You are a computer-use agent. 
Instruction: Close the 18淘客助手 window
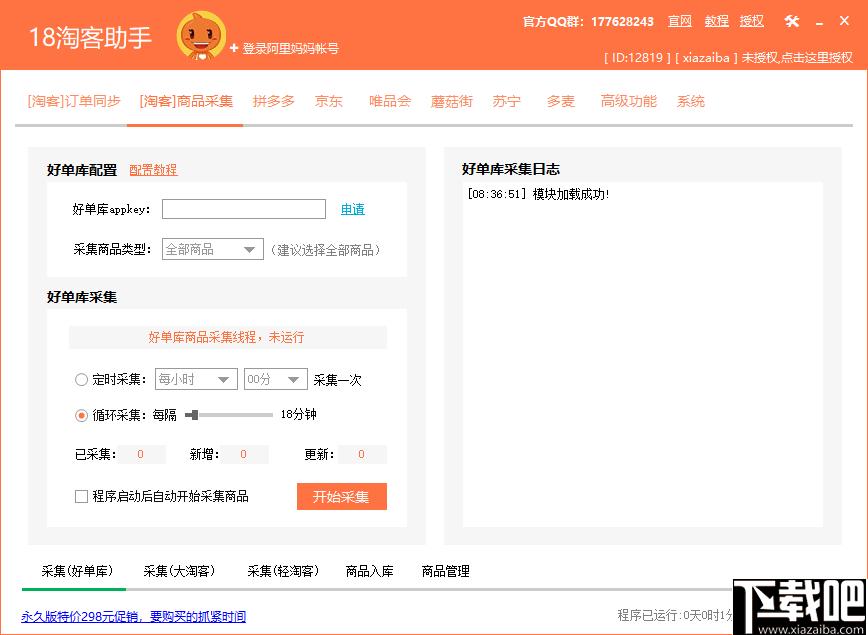pos(844,21)
